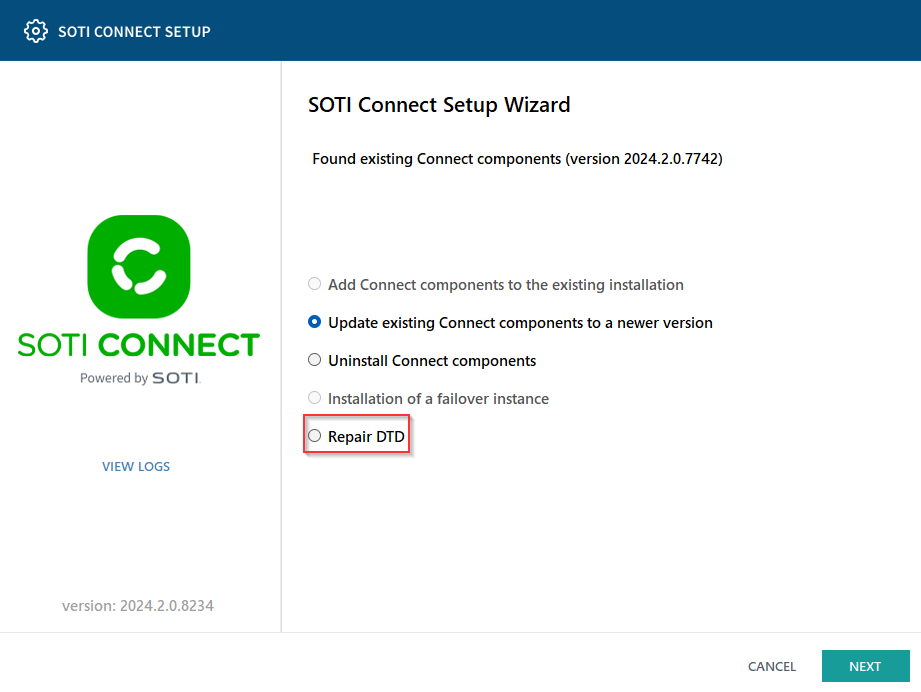
Task: Click the version 2024.2.0.8234 text
Action: click(137, 606)
